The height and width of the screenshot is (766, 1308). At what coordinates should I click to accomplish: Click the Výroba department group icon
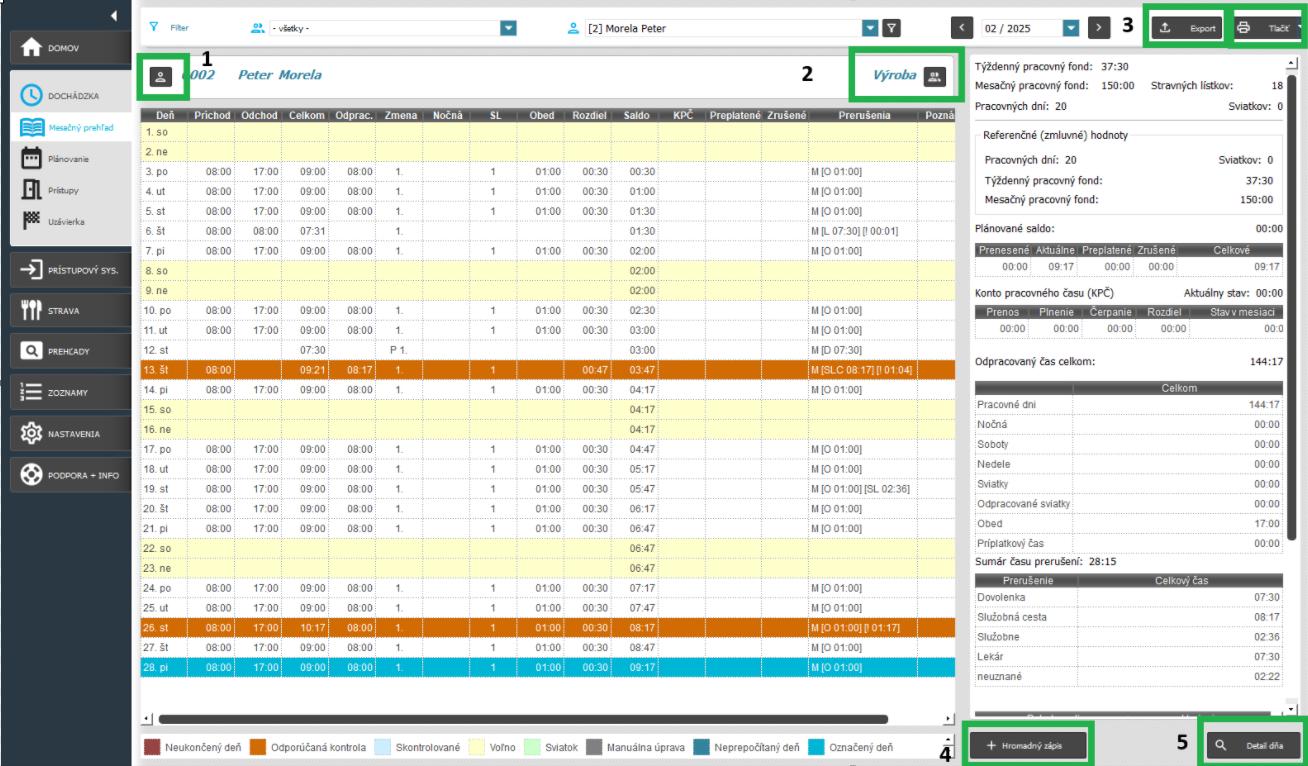[x=934, y=75]
